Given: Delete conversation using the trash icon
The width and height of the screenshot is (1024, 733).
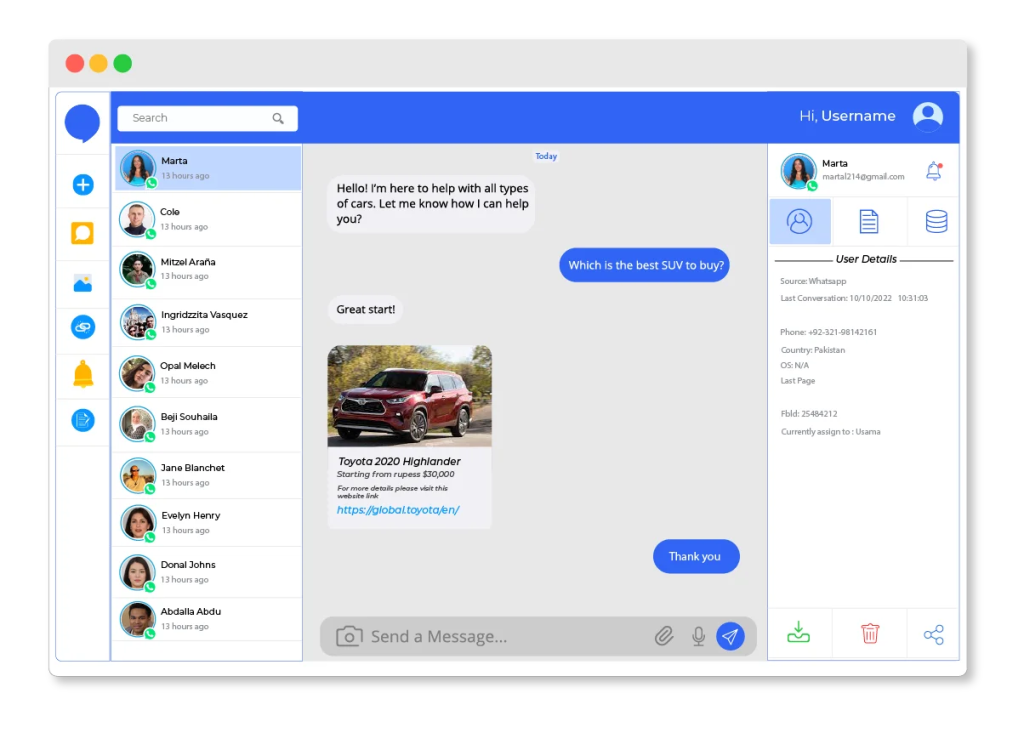Looking at the screenshot, I should 868,633.
